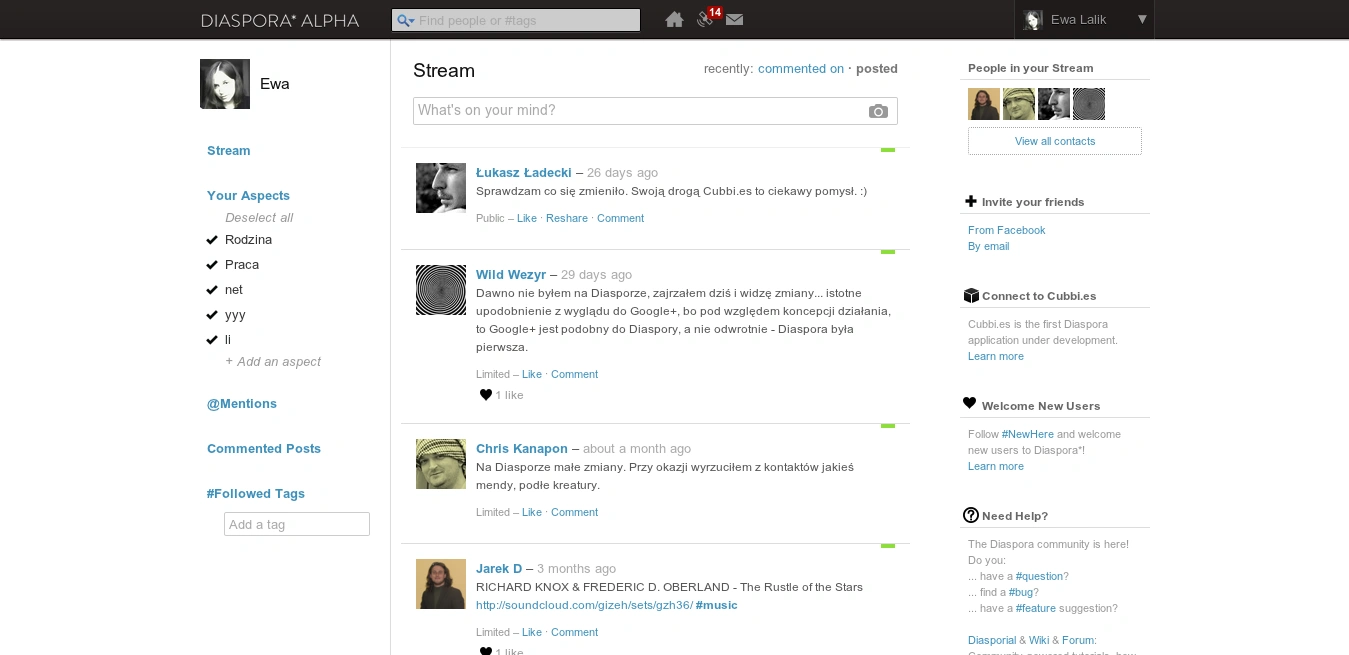
Task: Click the View all contacts button
Action: click(1054, 141)
